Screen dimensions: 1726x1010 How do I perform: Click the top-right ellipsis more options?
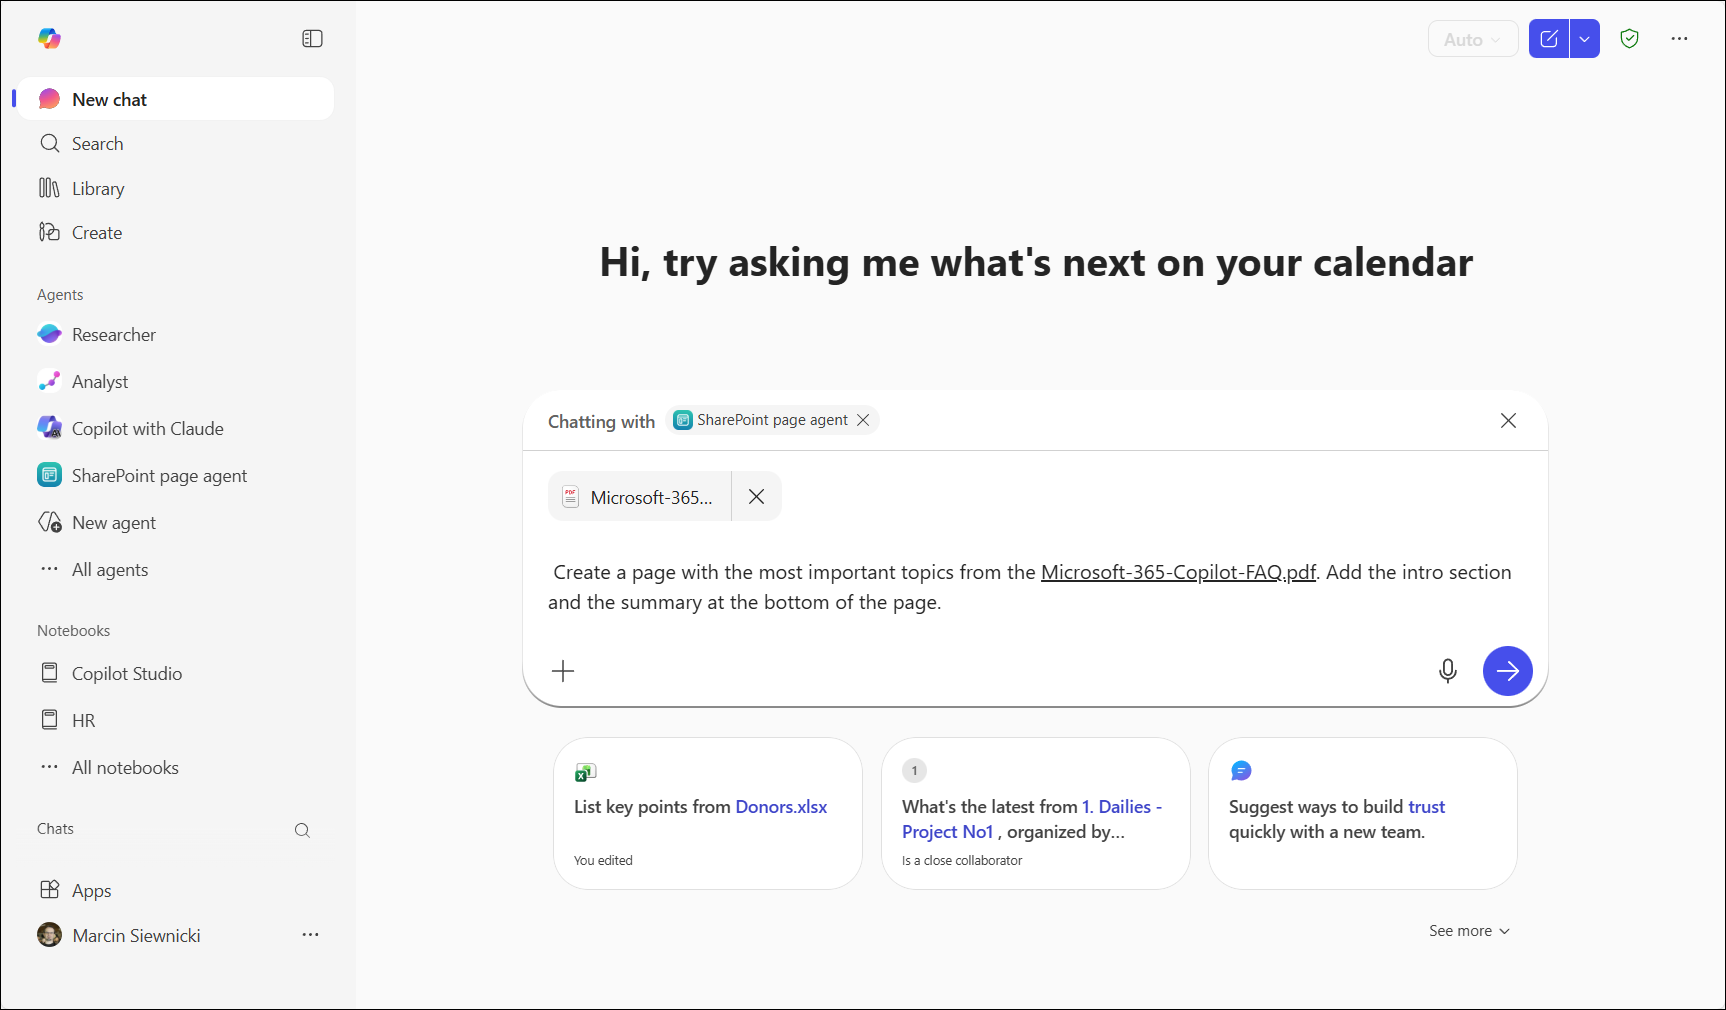[x=1679, y=39]
